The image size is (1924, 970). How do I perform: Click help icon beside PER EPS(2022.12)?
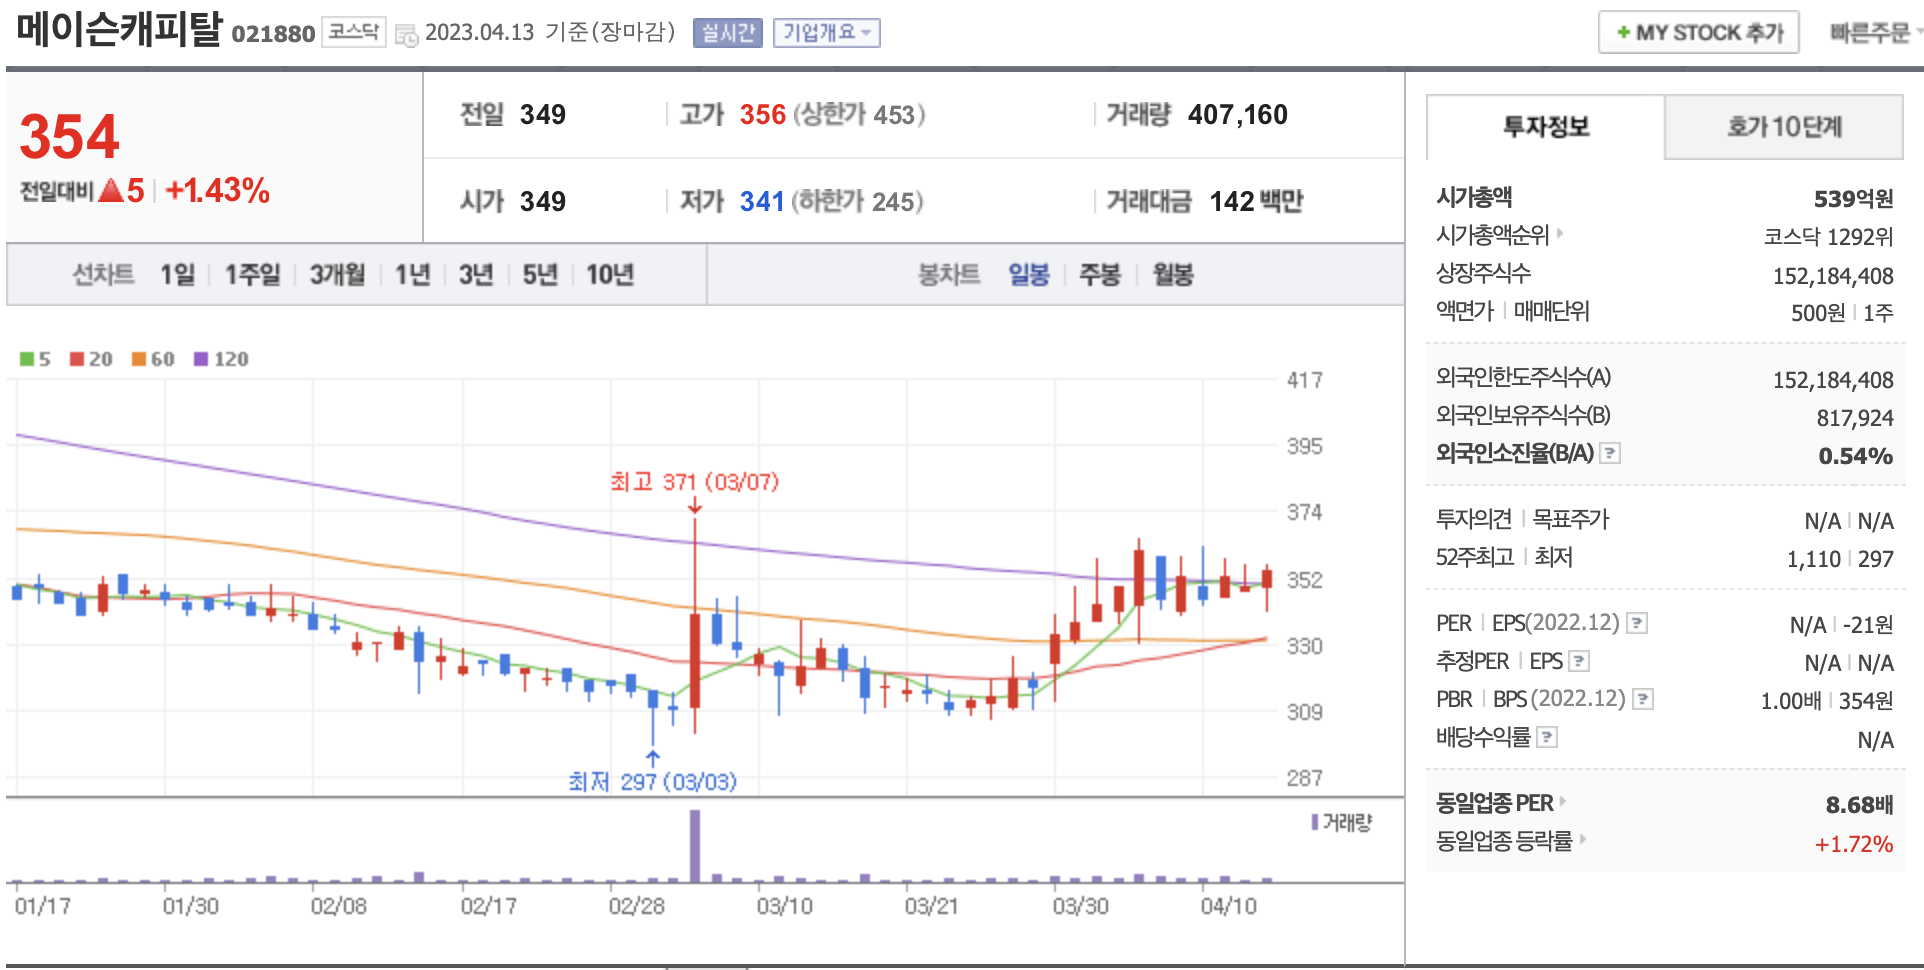click(x=1637, y=623)
